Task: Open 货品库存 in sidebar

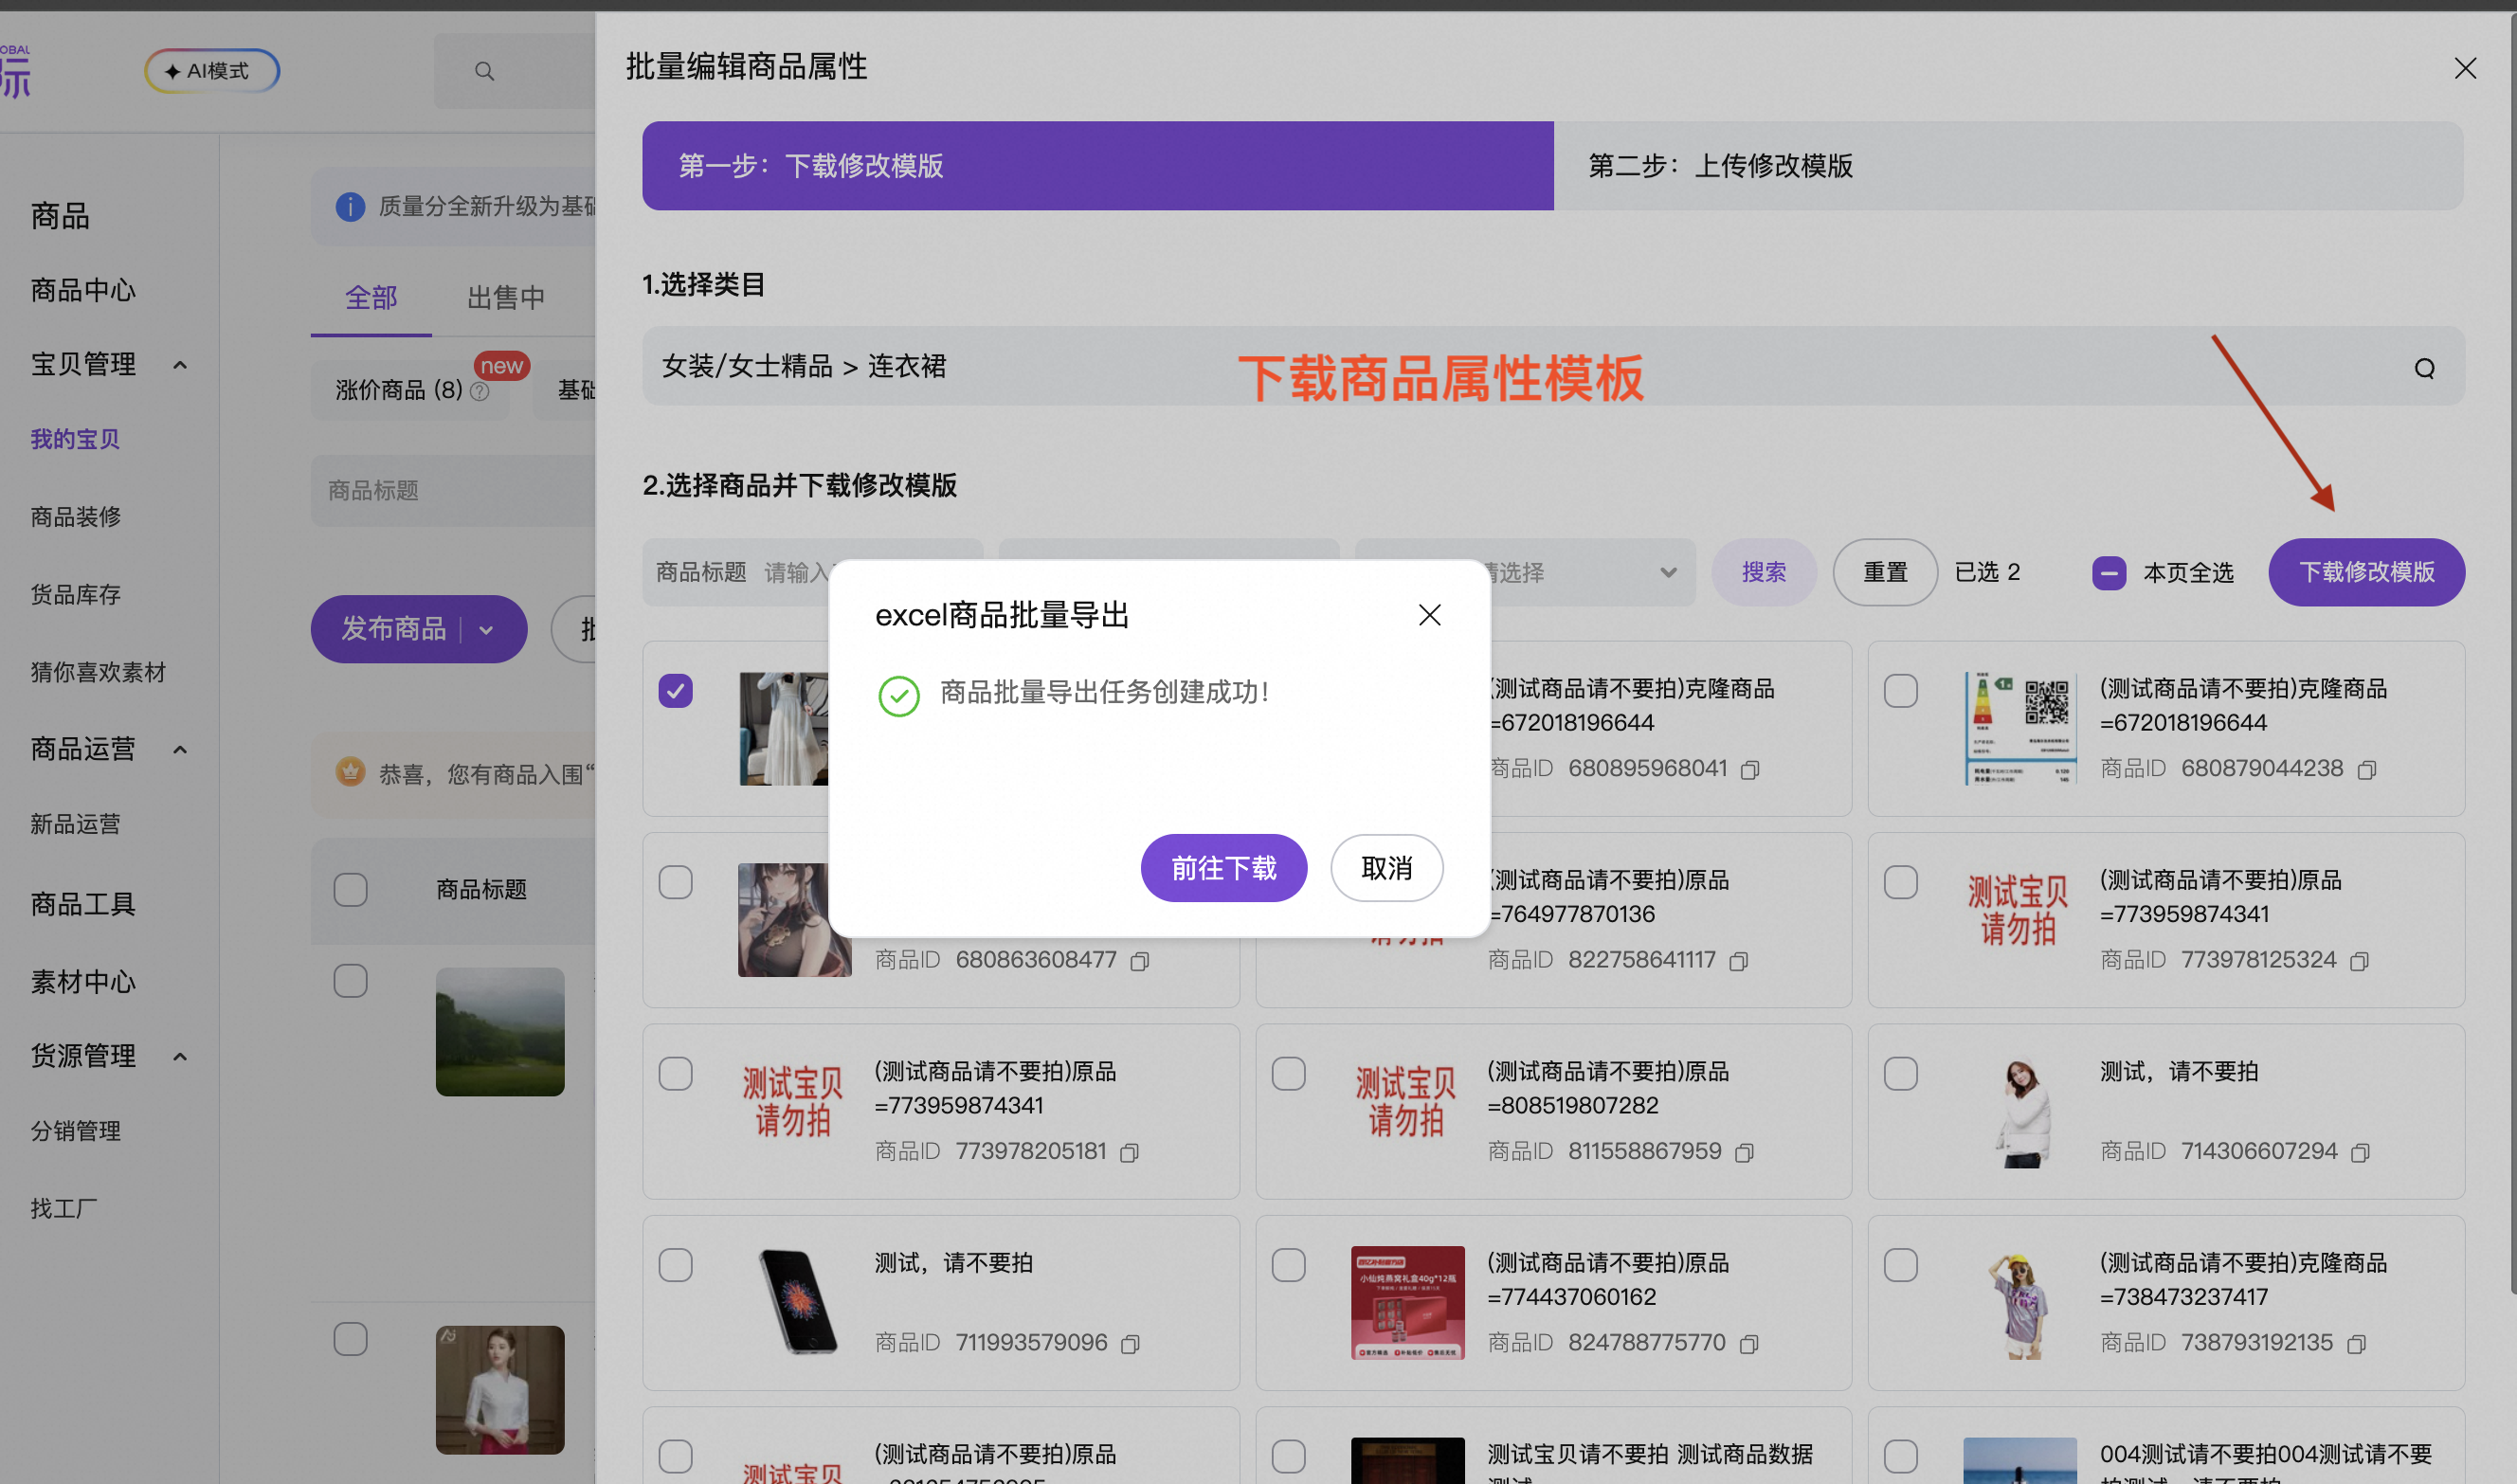Action: pos(75,595)
